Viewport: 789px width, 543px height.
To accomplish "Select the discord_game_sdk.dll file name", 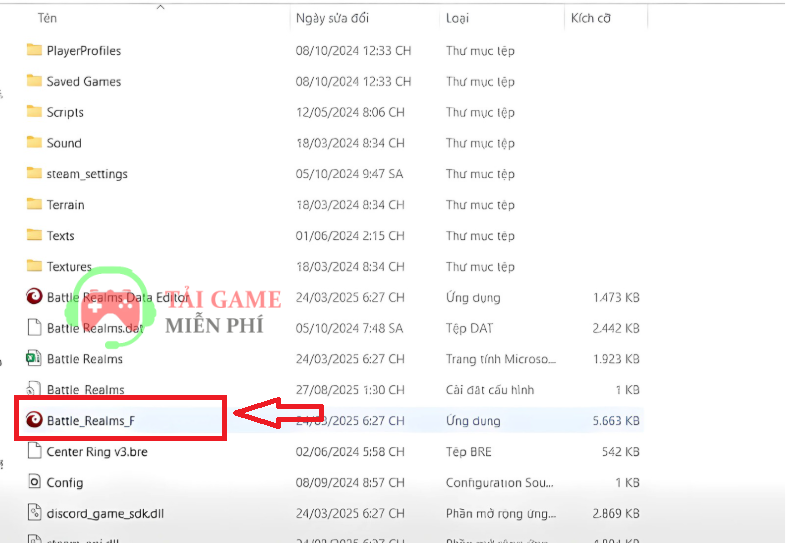I will click(105, 514).
